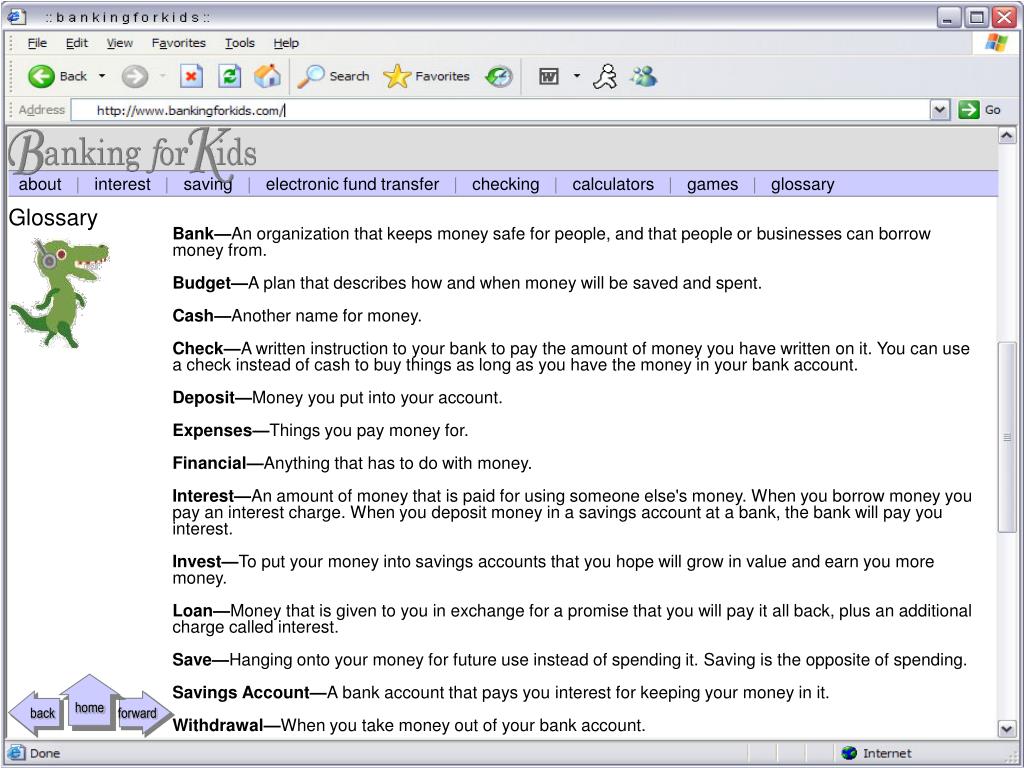The image size is (1024, 768).
Task: Click the bold term "Loan"
Action: (x=193, y=611)
